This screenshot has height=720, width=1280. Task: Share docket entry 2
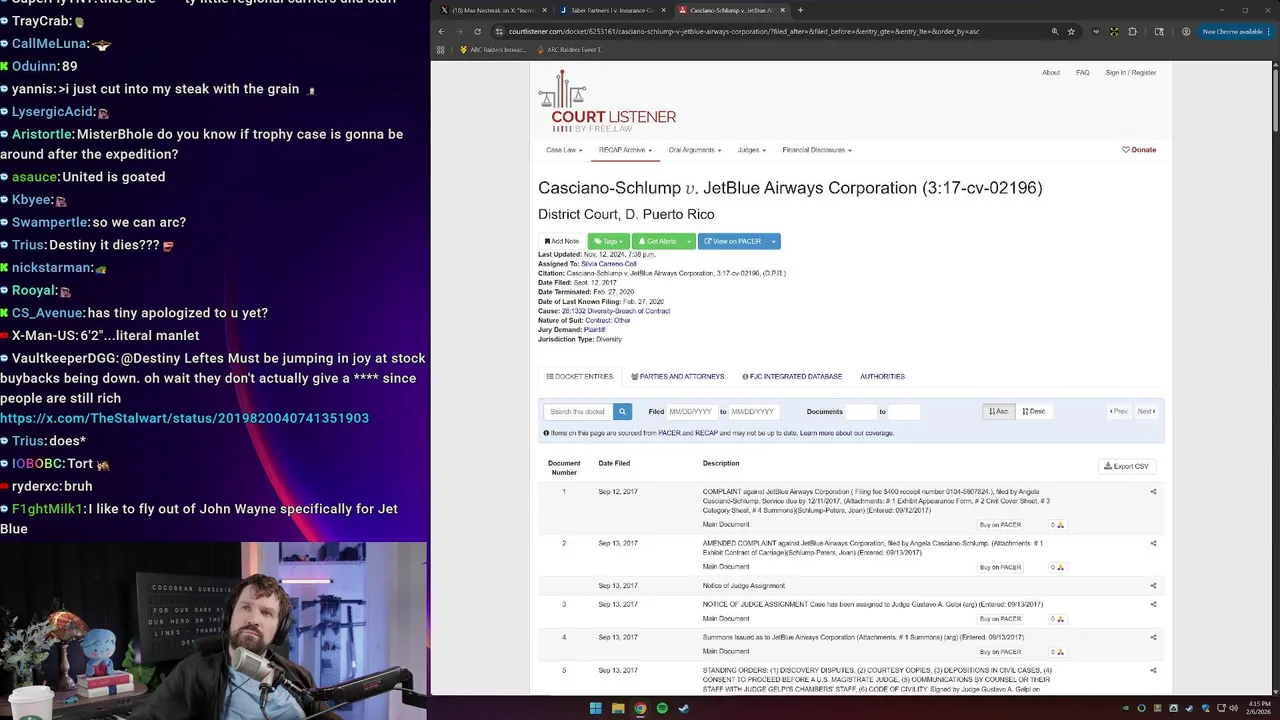tap(1153, 544)
